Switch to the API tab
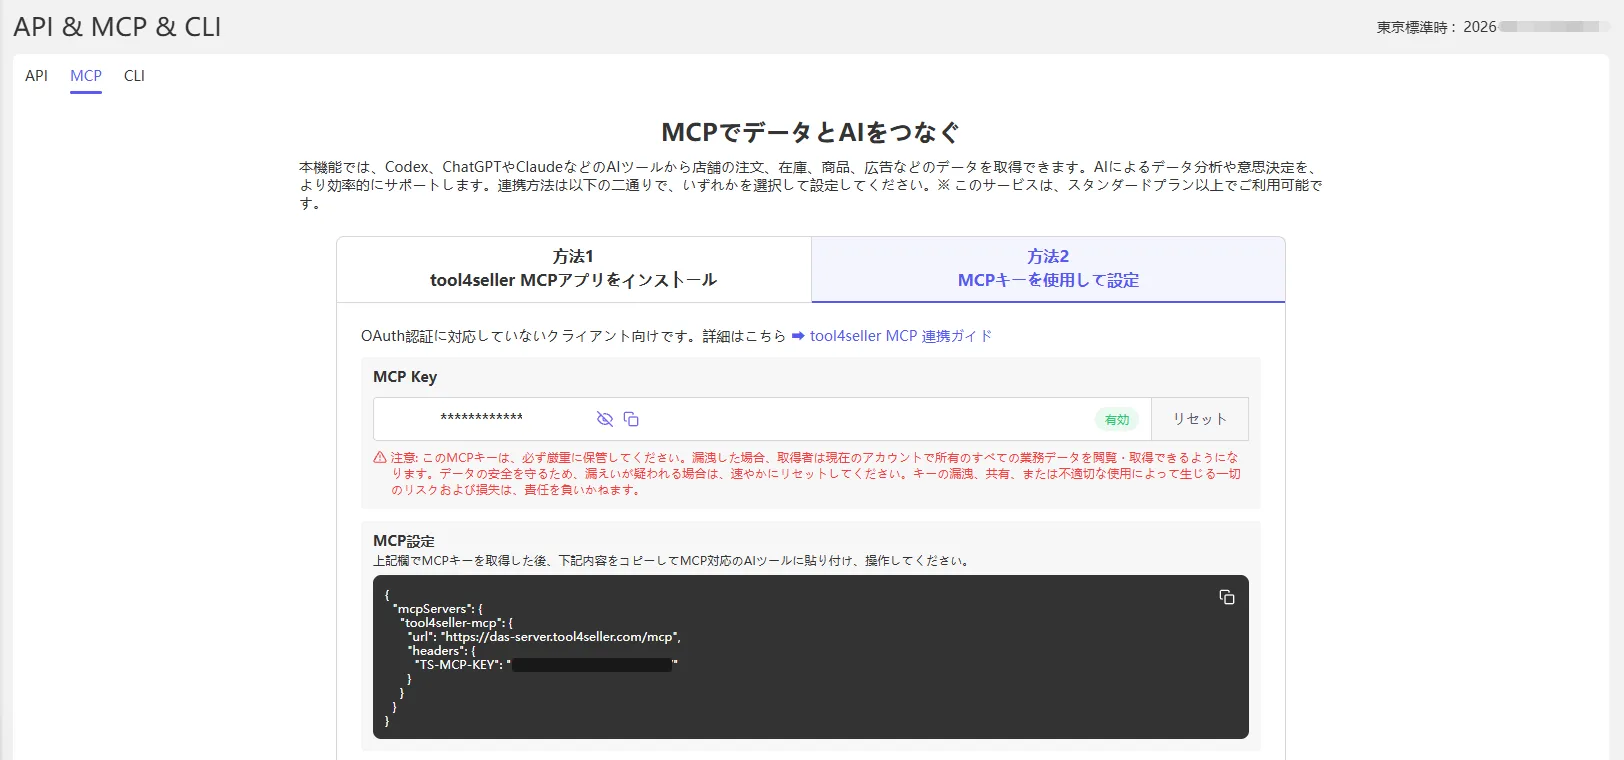This screenshot has height=760, width=1624. pos(36,76)
